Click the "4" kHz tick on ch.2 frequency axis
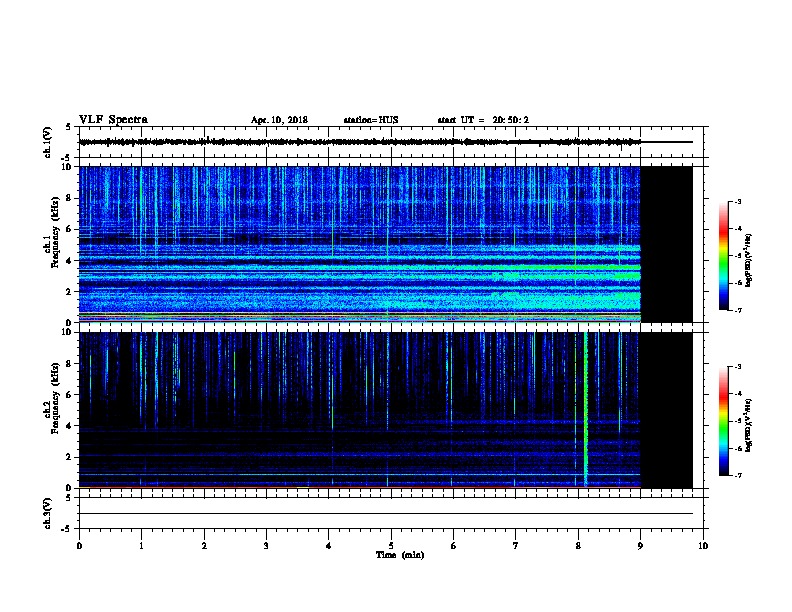 [69, 426]
